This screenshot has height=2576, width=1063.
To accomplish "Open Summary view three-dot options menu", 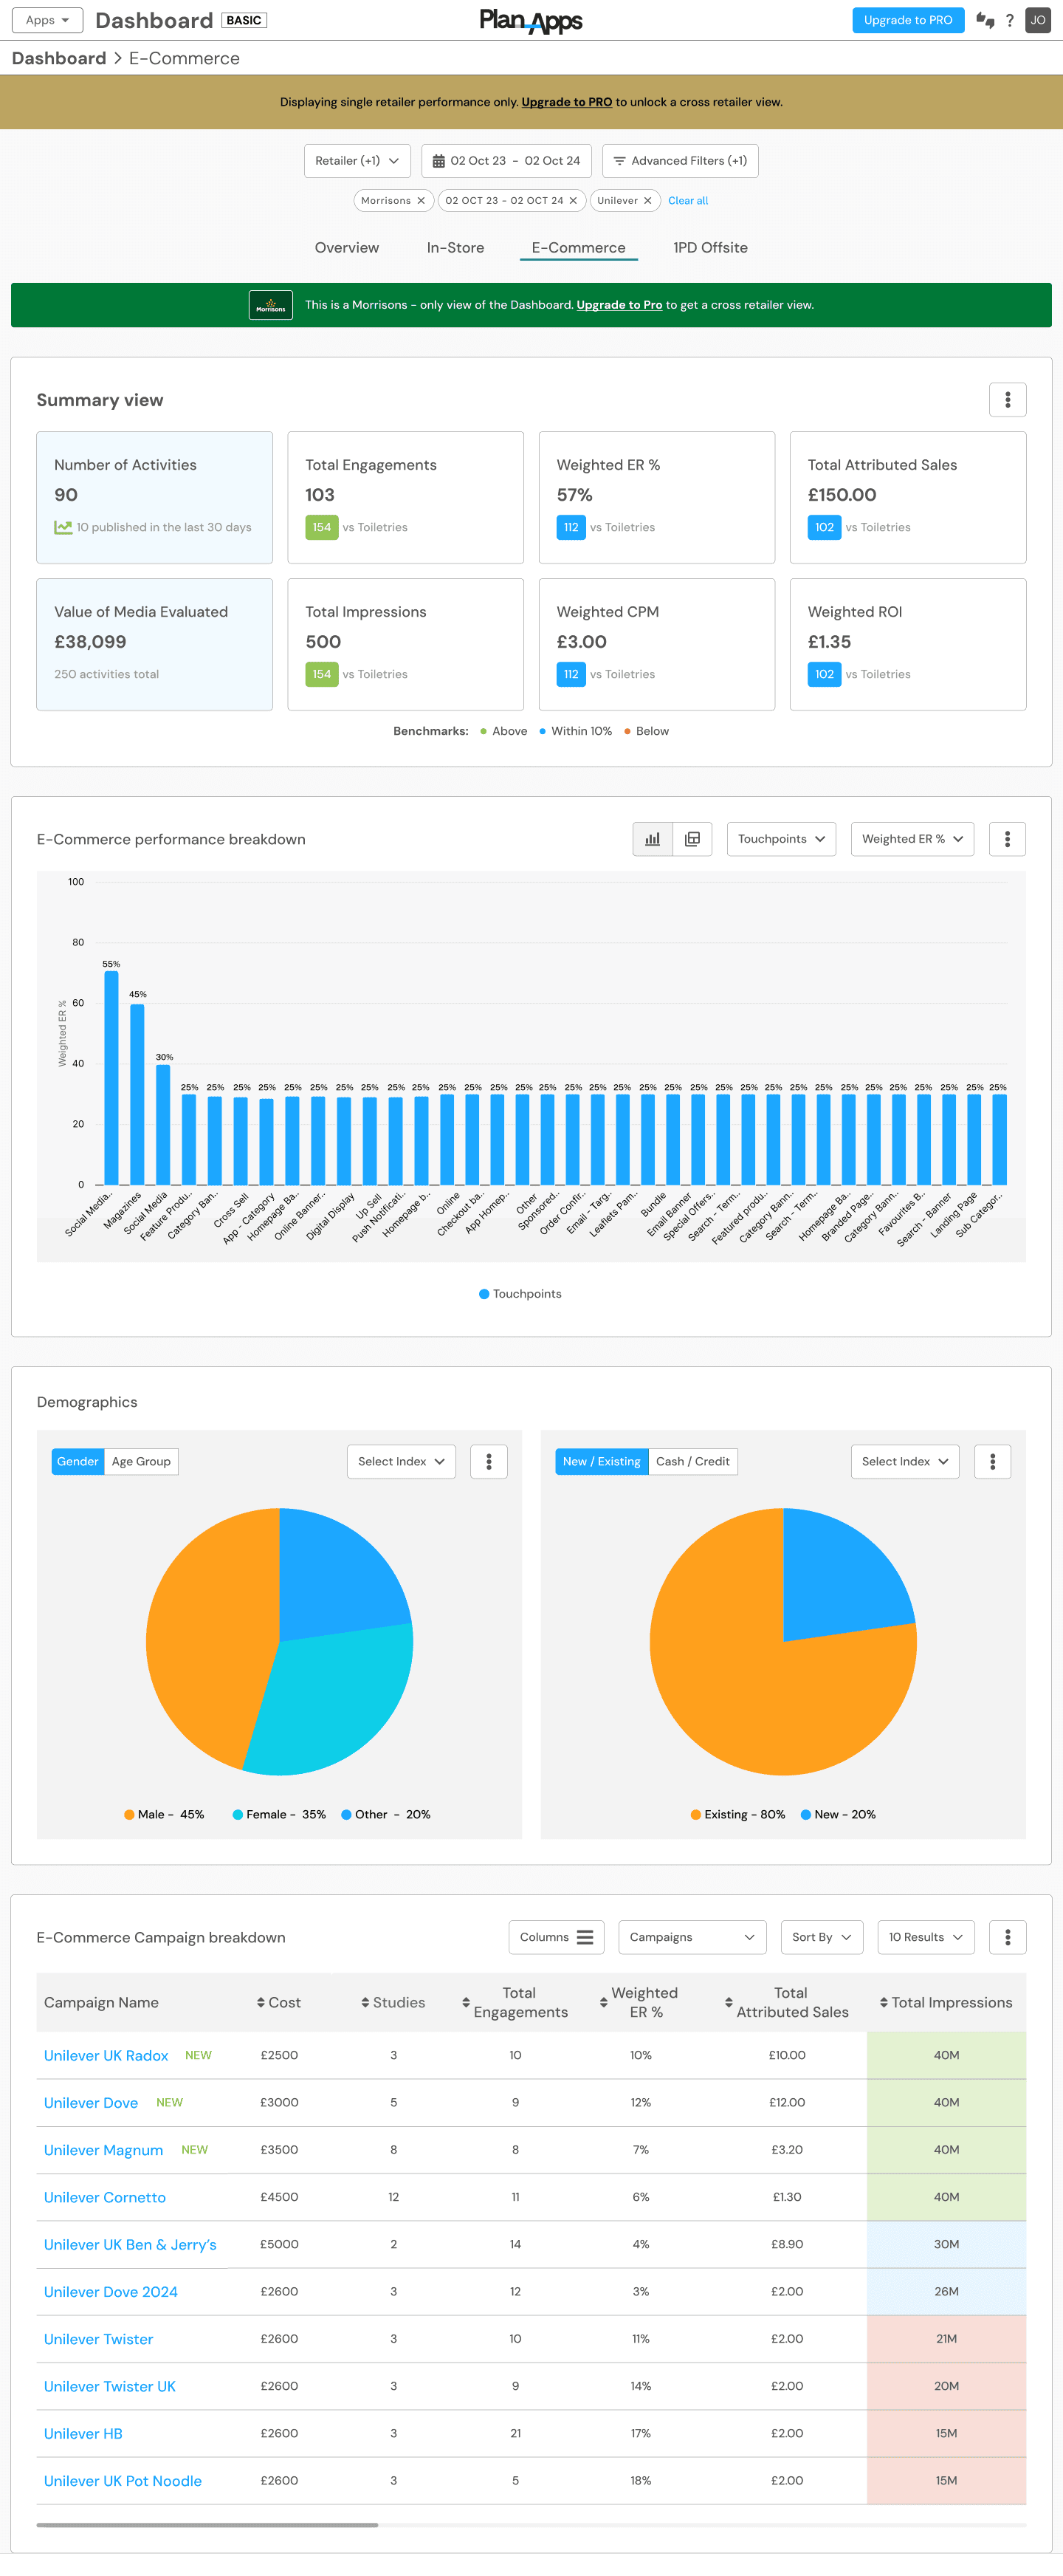I will pyautogui.click(x=1007, y=400).
